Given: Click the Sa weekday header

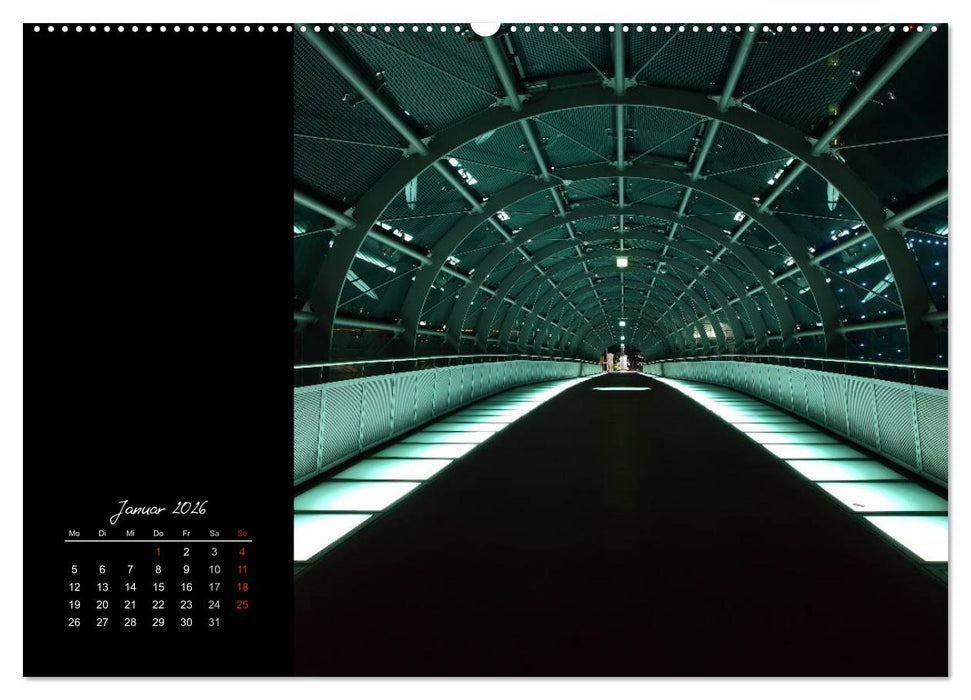Looking at the screenshot, I should (215, 534).
